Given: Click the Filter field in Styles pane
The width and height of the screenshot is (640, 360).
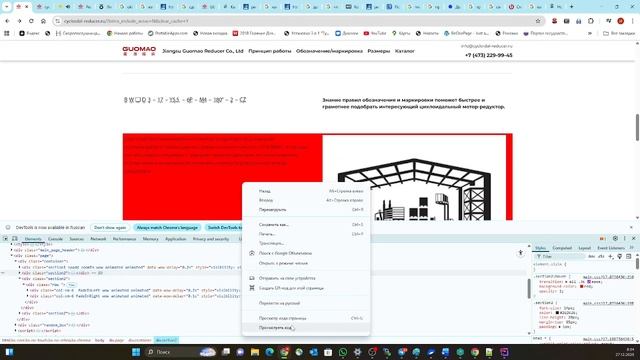Looking at the screenshot, I should tap(560, 256).
